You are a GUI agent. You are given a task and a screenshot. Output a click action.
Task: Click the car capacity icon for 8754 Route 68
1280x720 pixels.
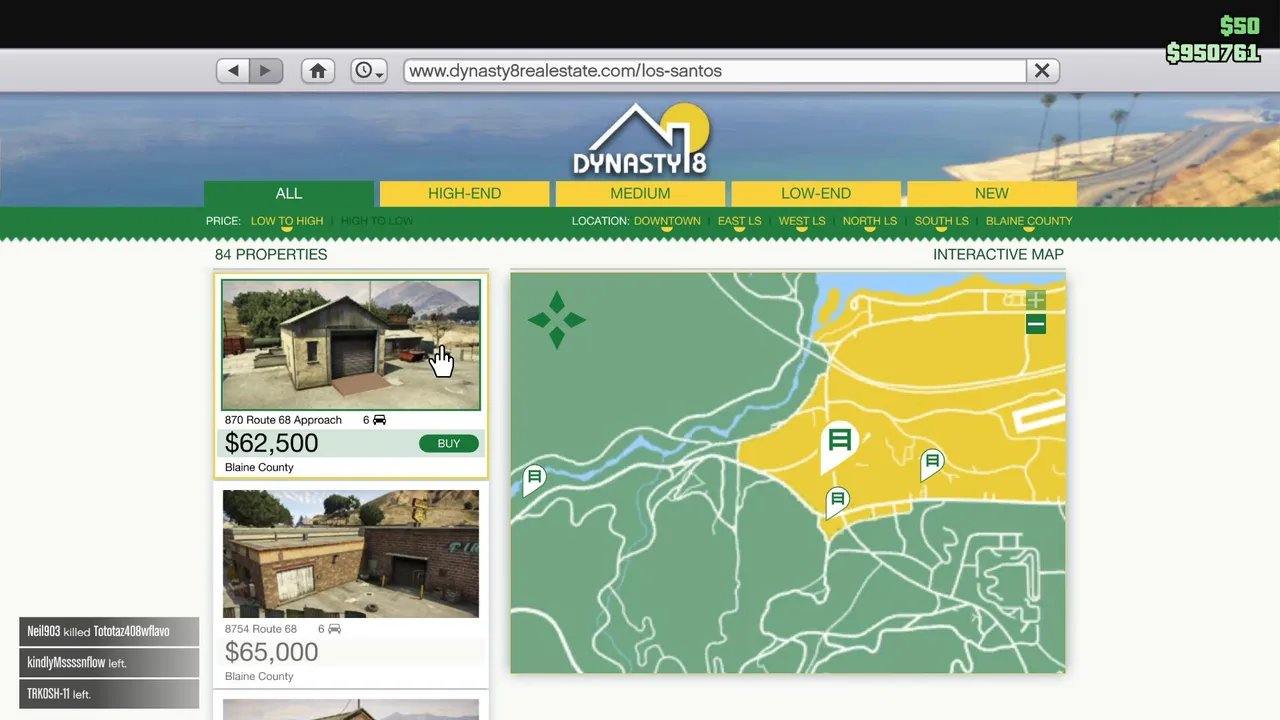335,629
